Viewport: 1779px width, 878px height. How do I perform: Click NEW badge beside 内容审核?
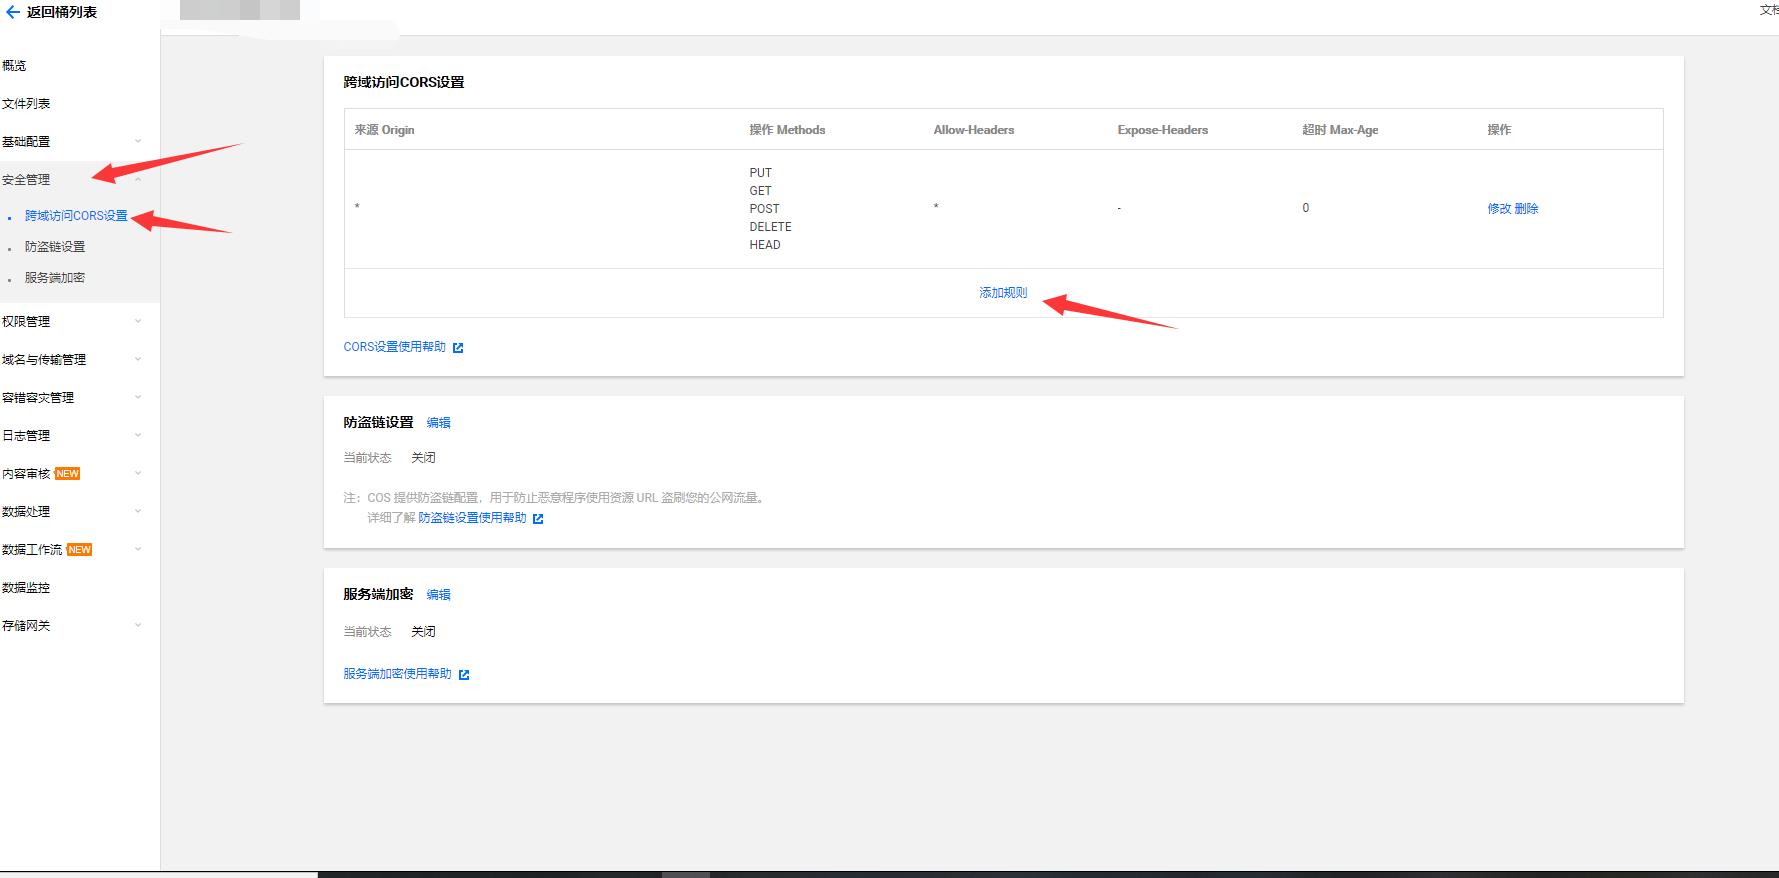[67, 474]
